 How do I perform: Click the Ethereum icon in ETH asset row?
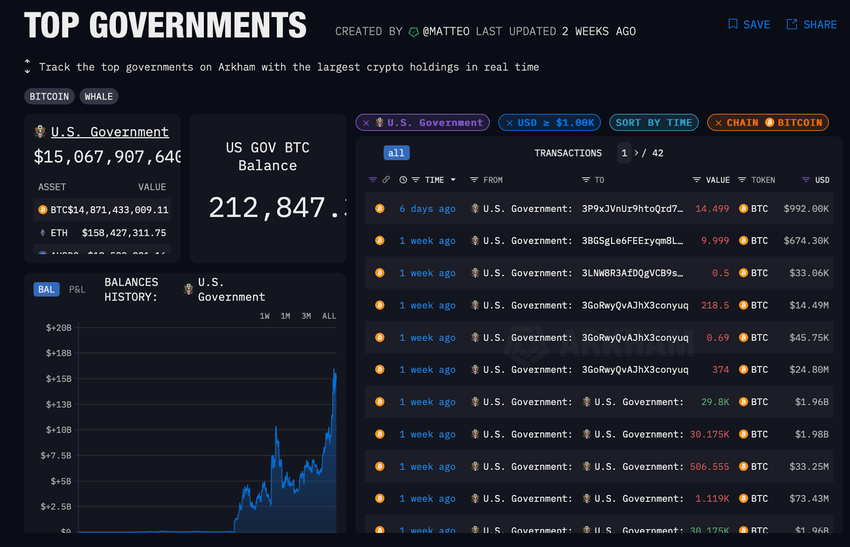42,233
